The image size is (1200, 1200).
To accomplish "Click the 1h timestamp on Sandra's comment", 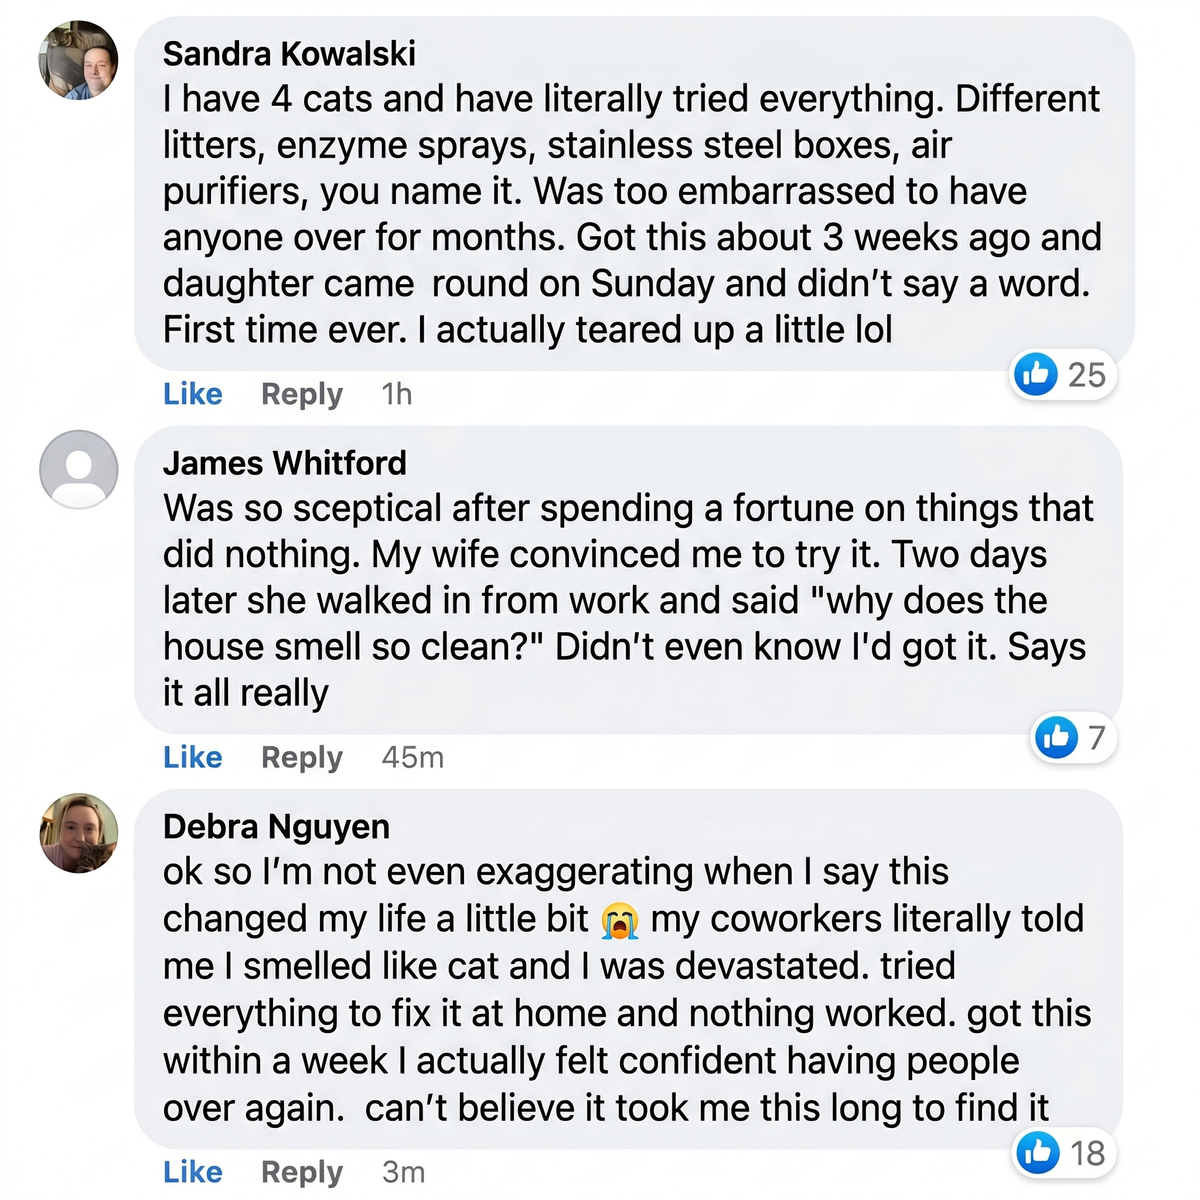I will coord(397,394).
